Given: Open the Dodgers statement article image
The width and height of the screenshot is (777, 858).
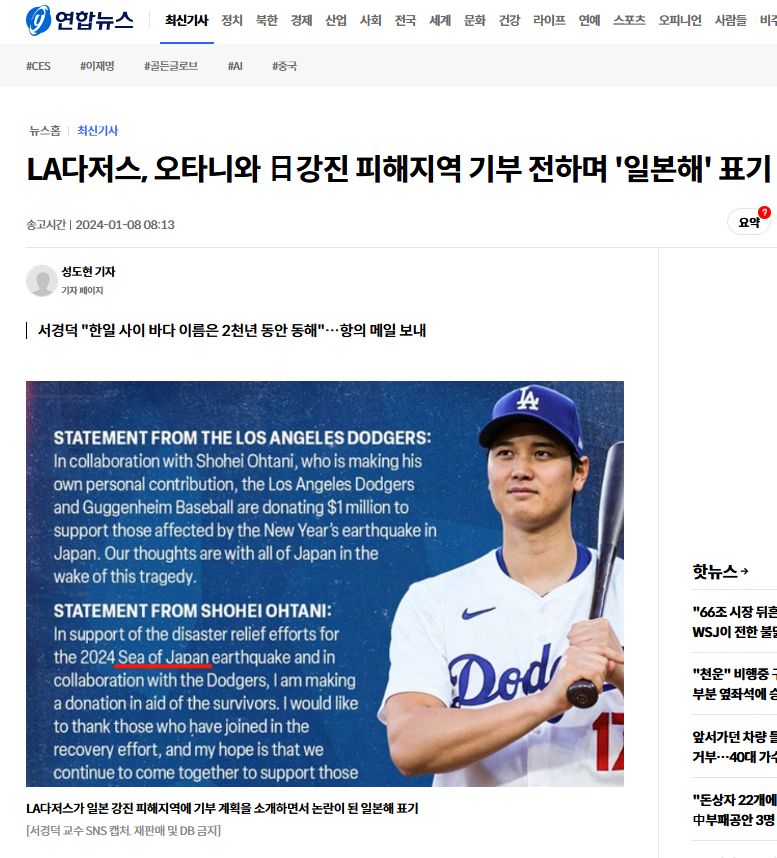Looking at the screenshot, I should point(325,584).
